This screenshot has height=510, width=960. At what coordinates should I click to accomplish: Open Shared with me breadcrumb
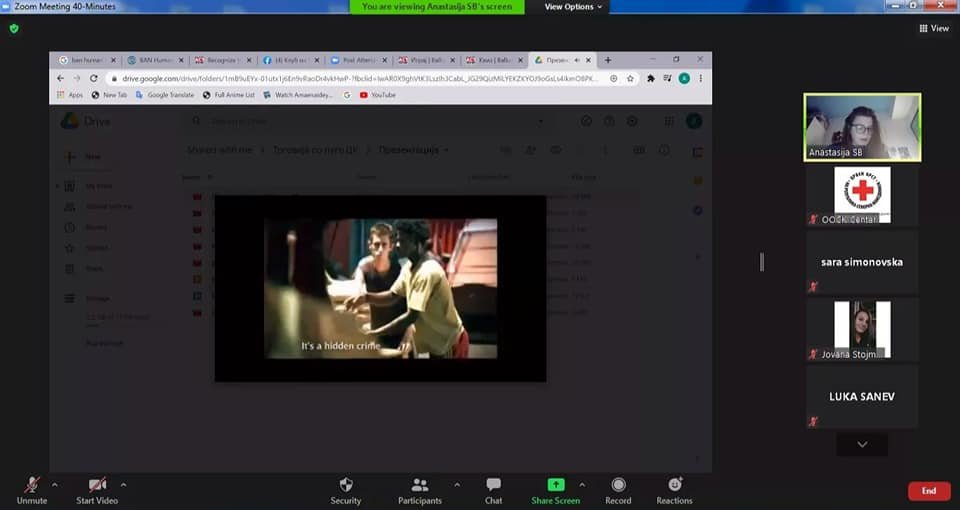pyautogui.click(x=219, y=149)
